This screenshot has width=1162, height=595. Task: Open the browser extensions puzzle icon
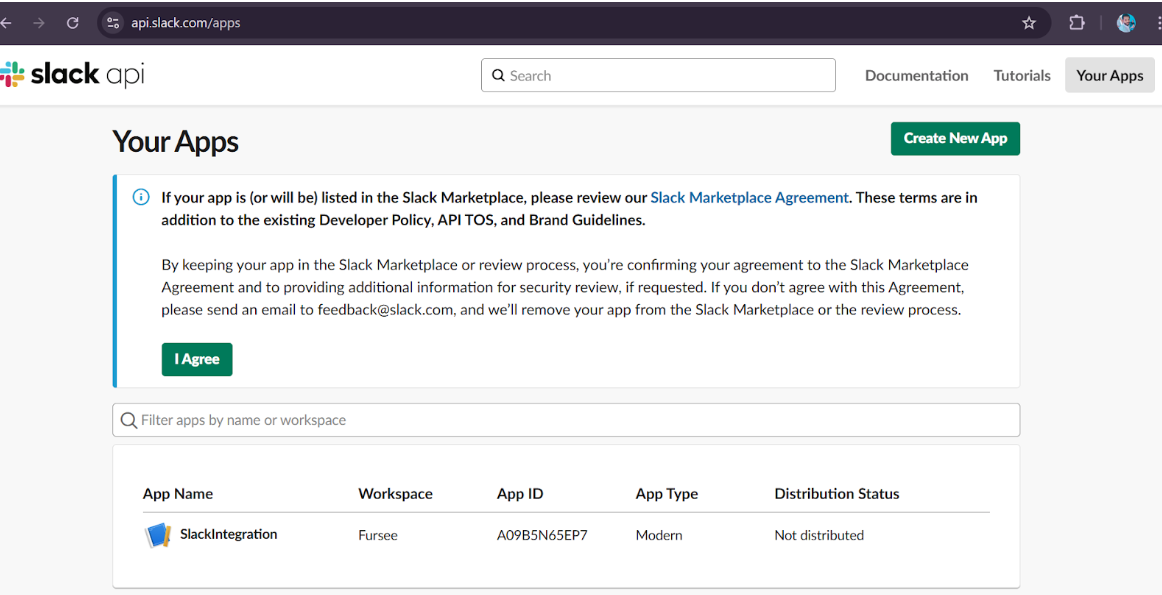point(1077,23)
